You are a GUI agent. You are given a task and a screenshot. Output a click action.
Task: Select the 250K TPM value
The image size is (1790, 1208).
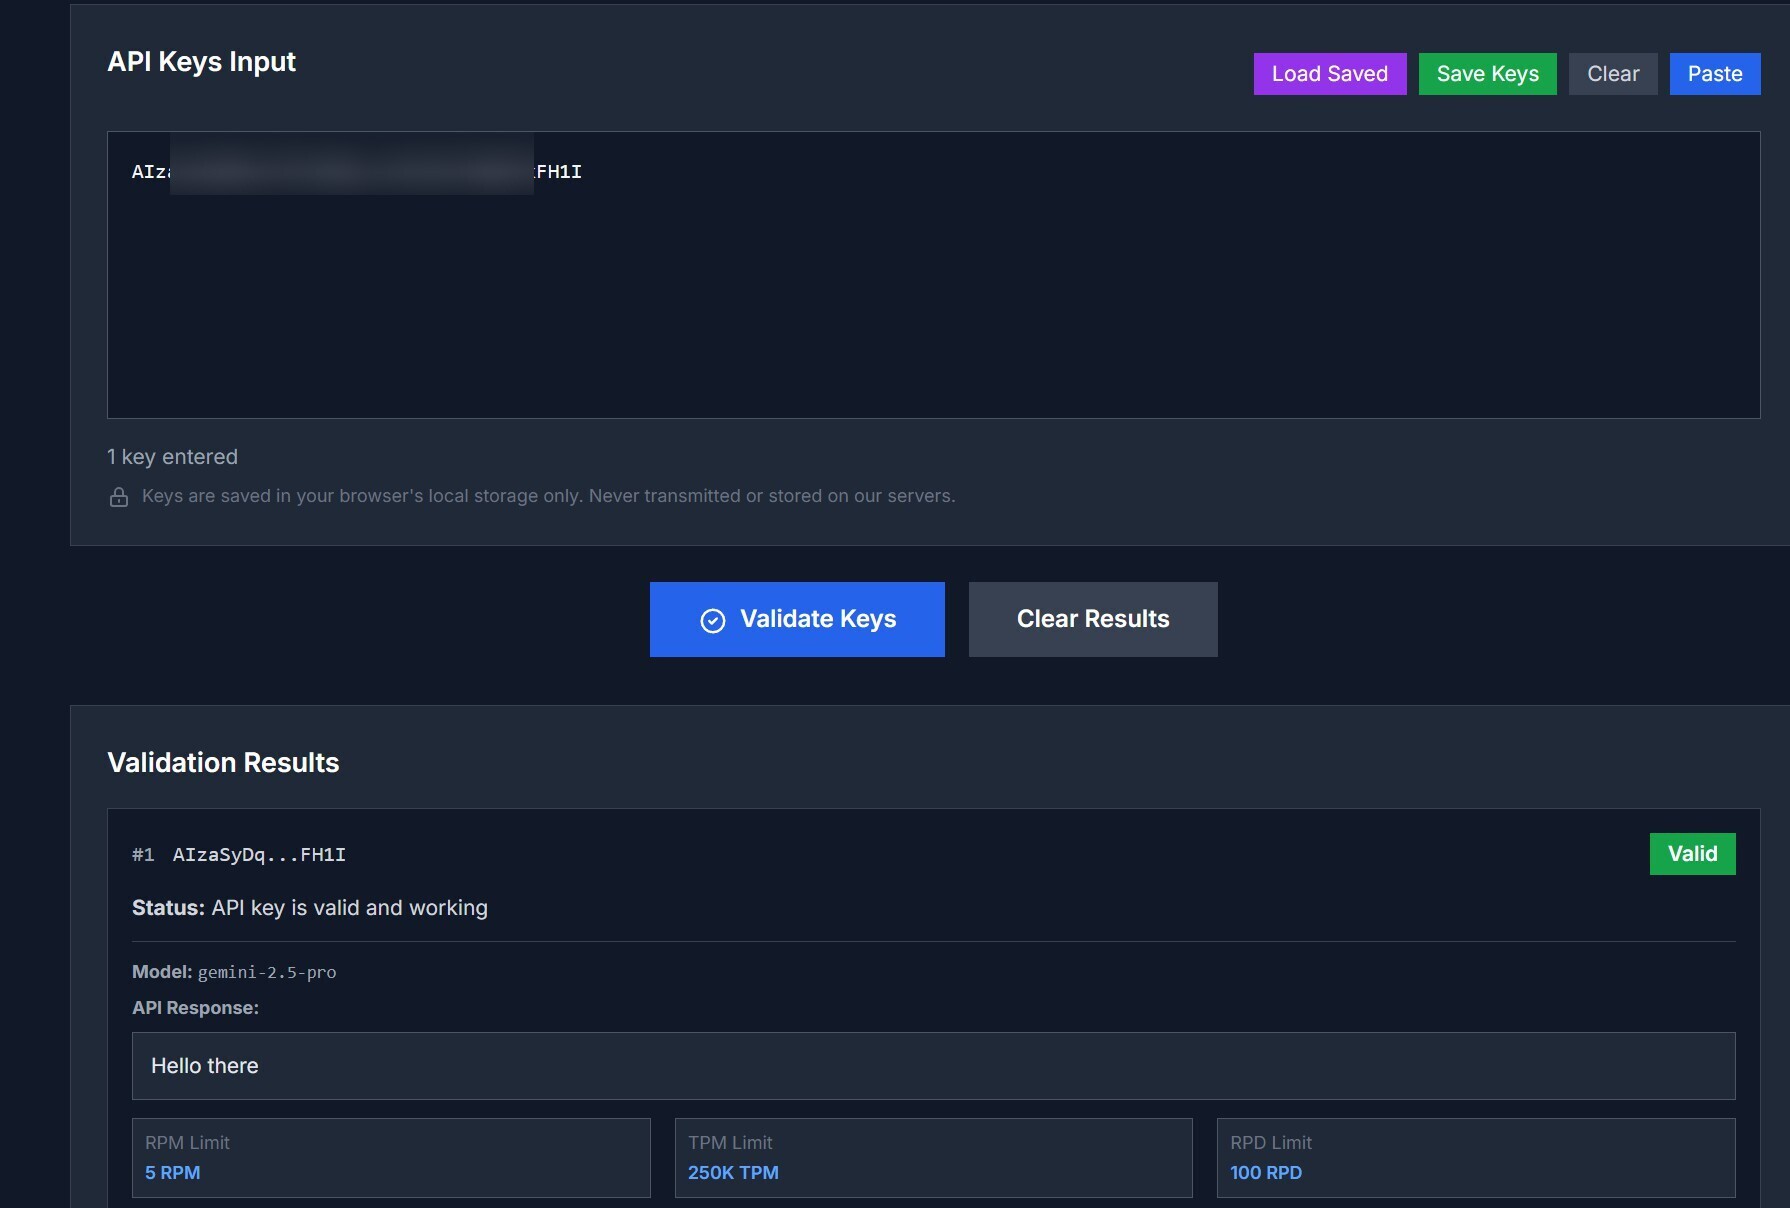coord(733,1173)
